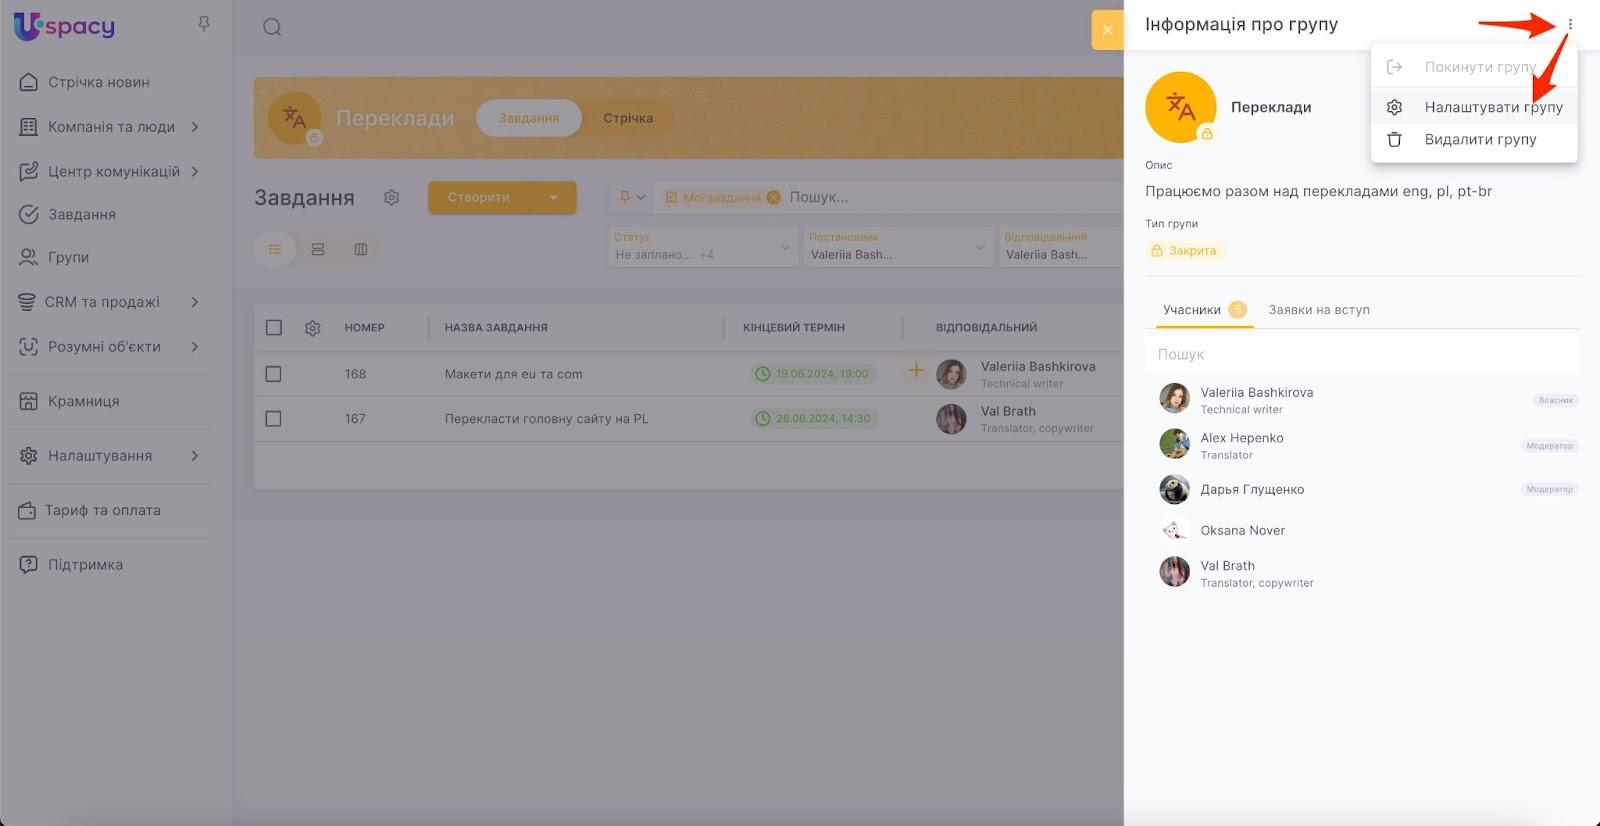This screenshot has width=1600, height=826.
Task: Click Val Brath in task 167 row
Action: (x=1008, y=411)
